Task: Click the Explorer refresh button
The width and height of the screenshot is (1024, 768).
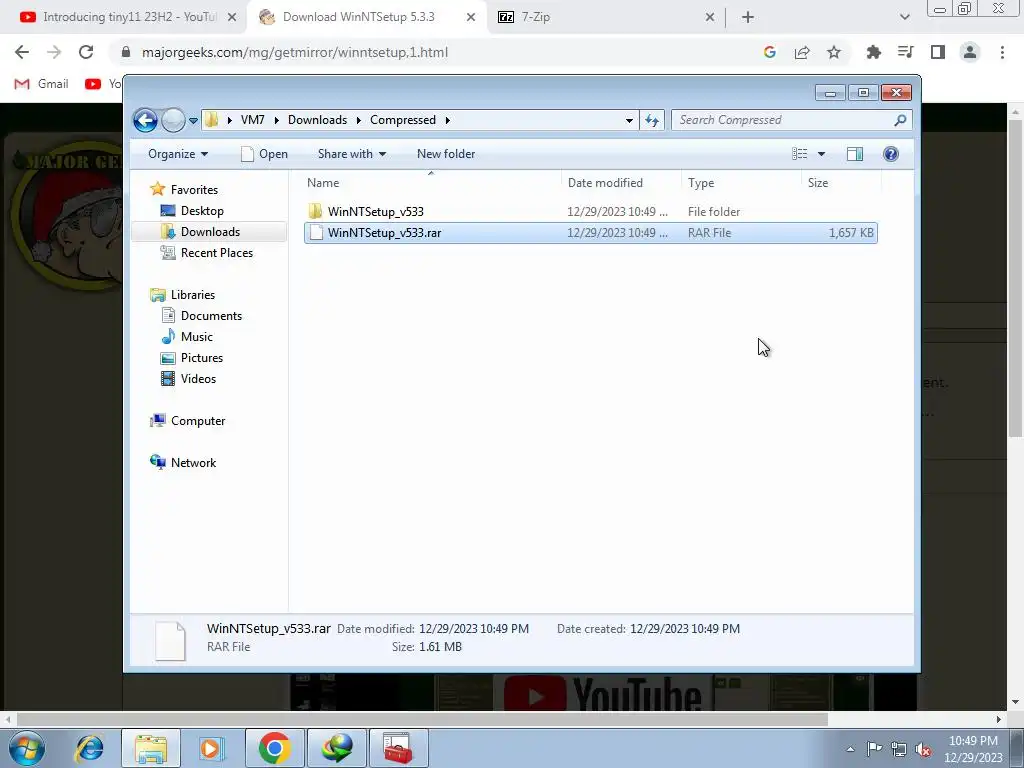Action: (652, 120)
